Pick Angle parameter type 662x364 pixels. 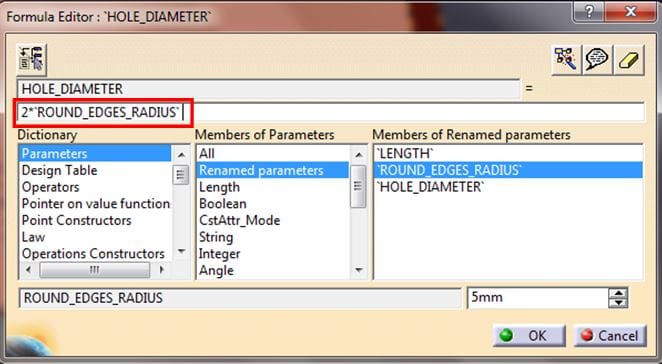pos(217,270)
